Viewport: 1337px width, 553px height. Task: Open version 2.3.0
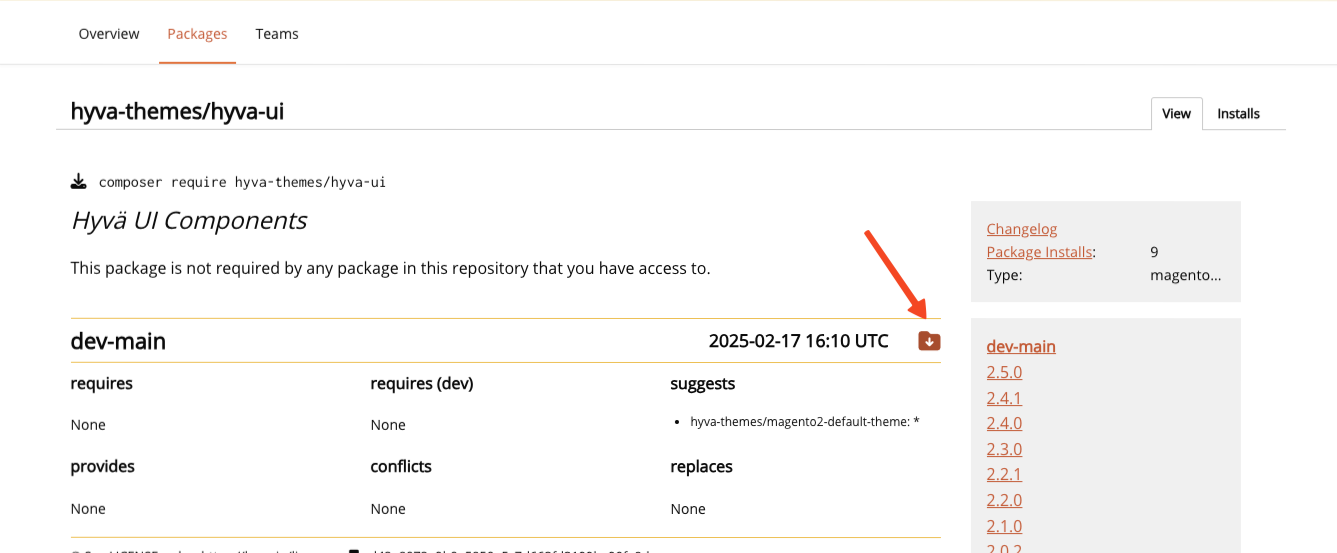pos(1004,449)
